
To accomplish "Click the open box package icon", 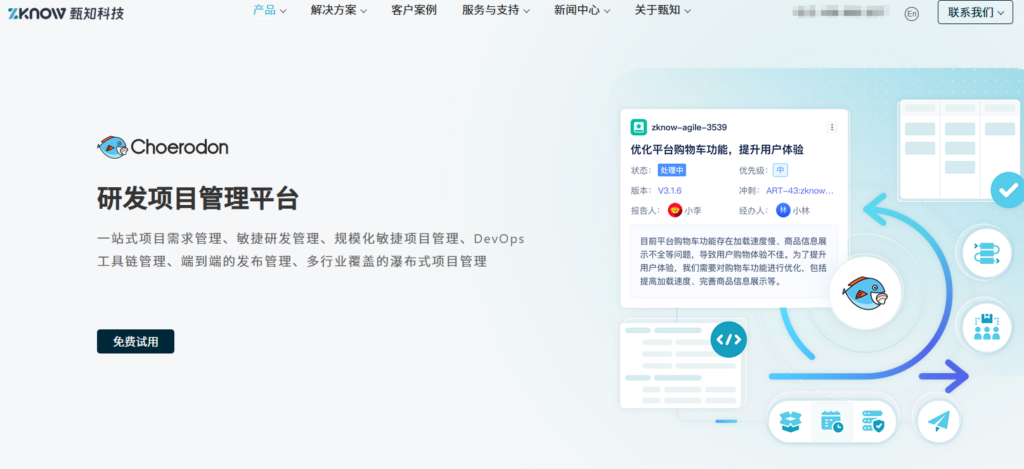I will point(790,422).
